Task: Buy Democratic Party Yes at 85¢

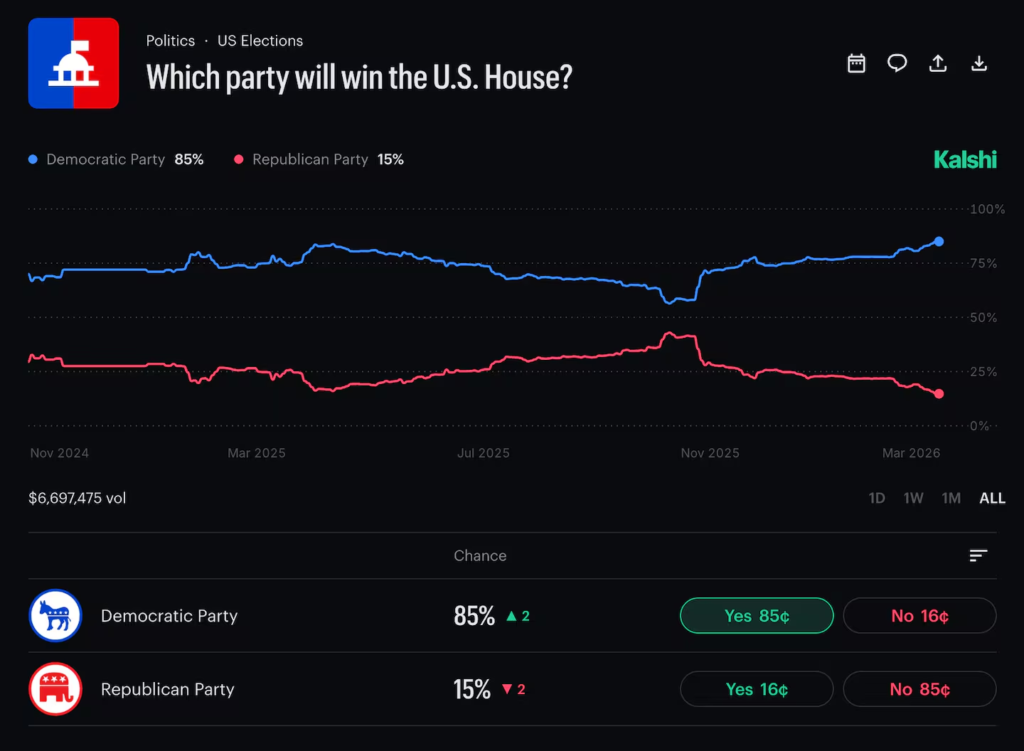Action: click(x=756, y=616)
